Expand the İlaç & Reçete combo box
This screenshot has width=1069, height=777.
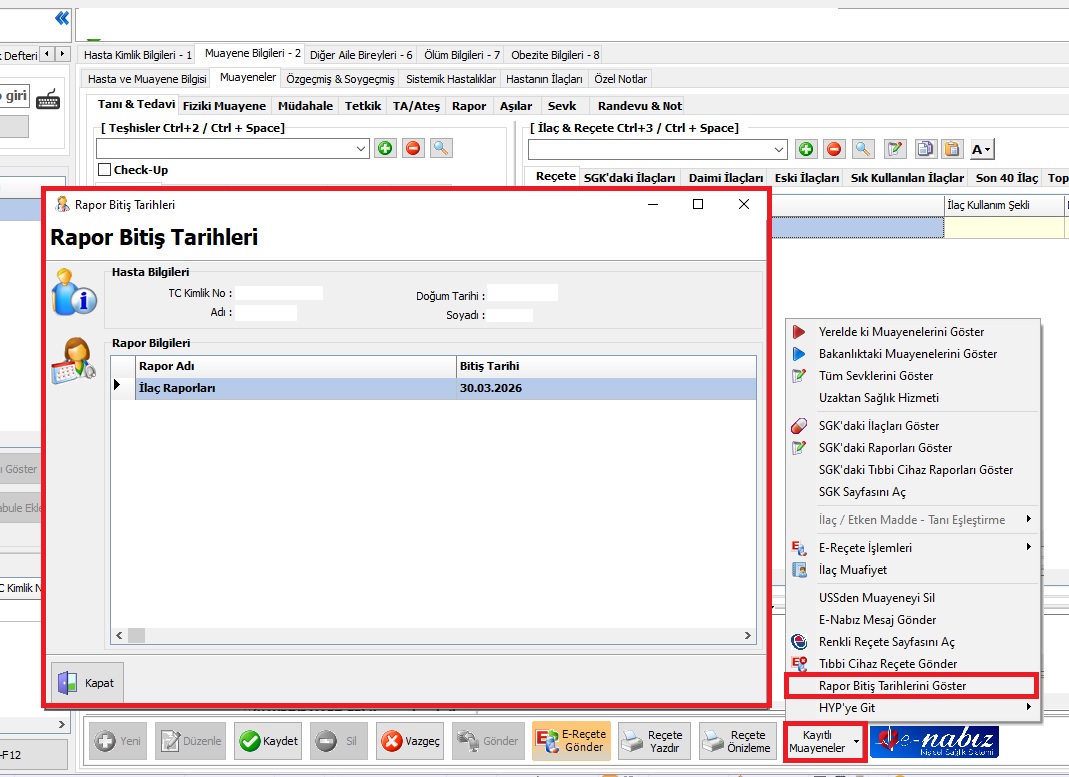point(781,150)
